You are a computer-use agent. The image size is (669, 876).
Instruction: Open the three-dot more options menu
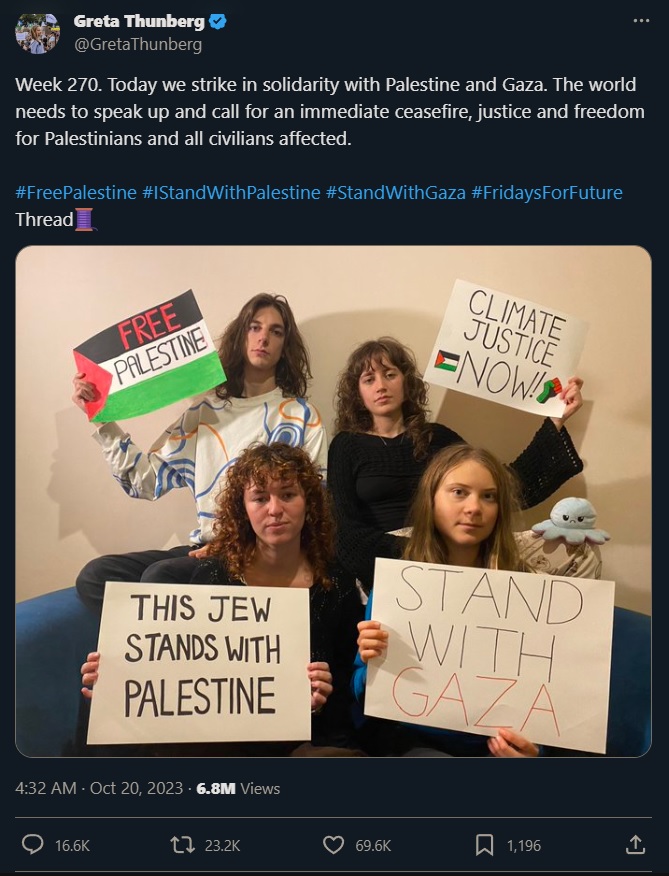pos(641,21)
